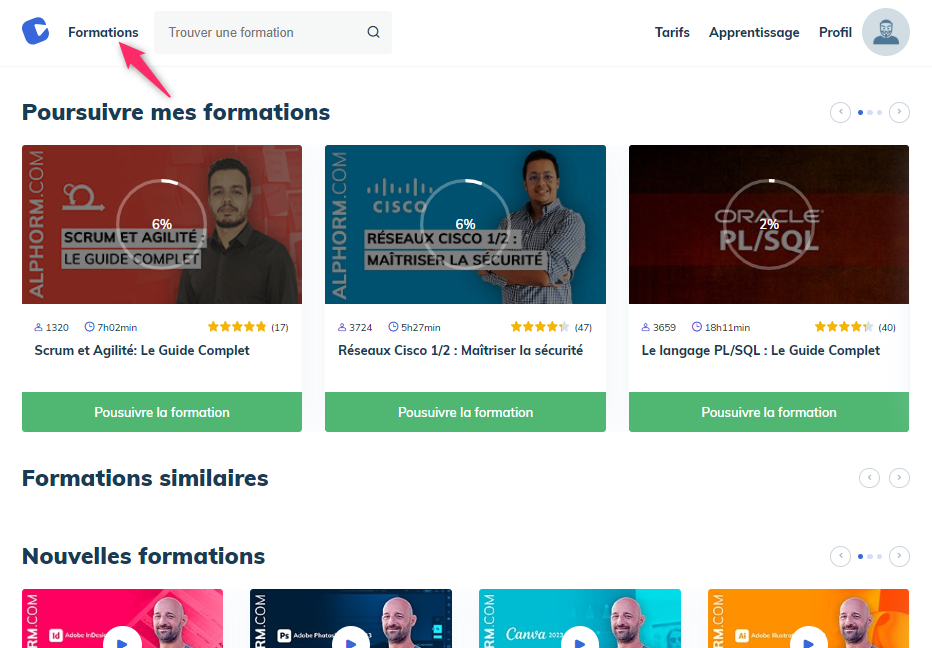
Task: Click the 1320 learners icon on Scrum card
Action: (39, 327)
